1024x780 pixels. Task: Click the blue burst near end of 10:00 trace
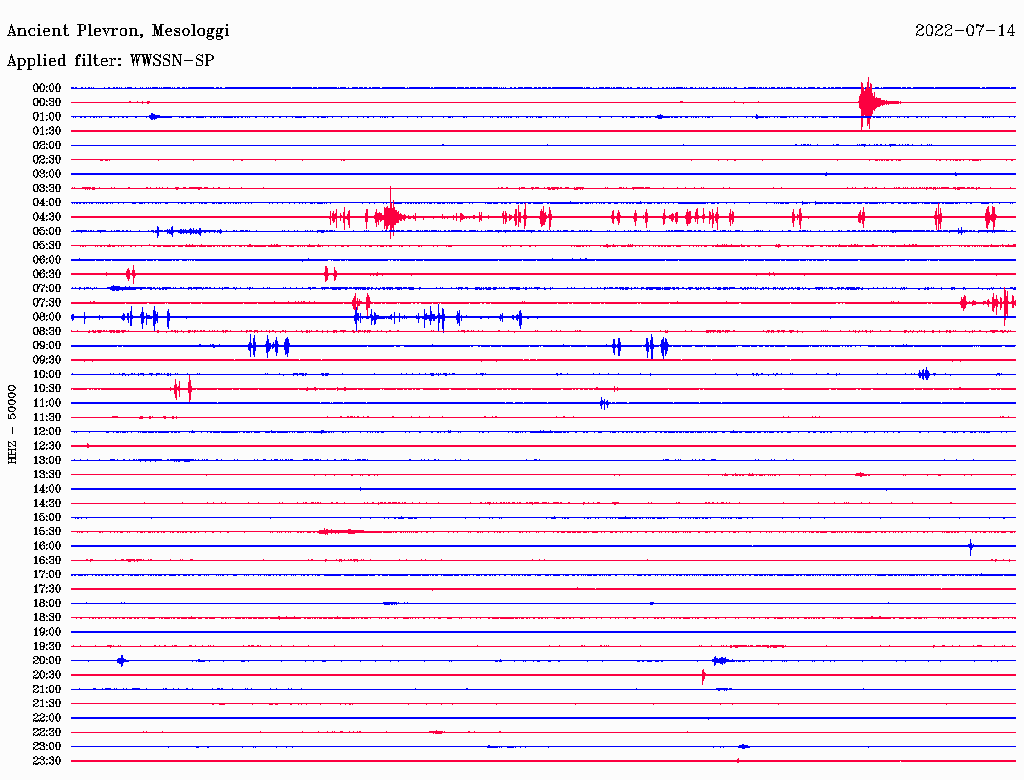click(x=925, y=374)
